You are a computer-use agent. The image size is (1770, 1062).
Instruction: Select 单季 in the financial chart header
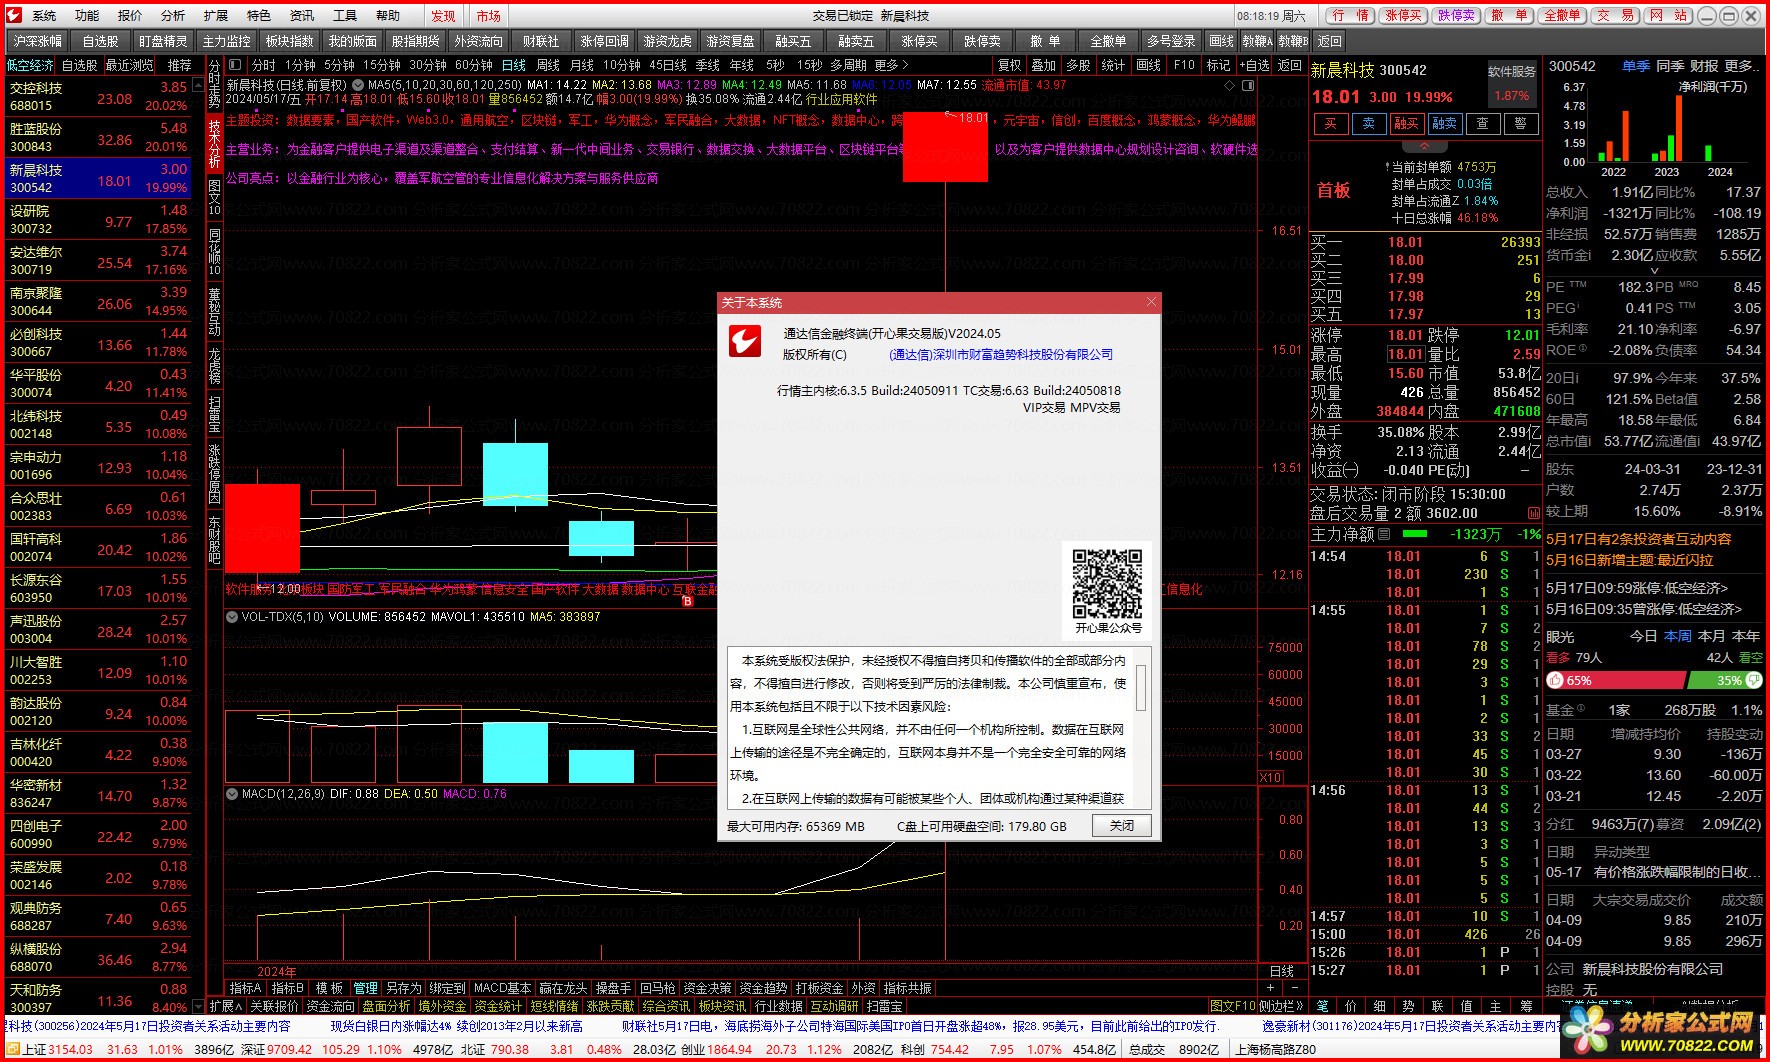tap(1636, 66)
